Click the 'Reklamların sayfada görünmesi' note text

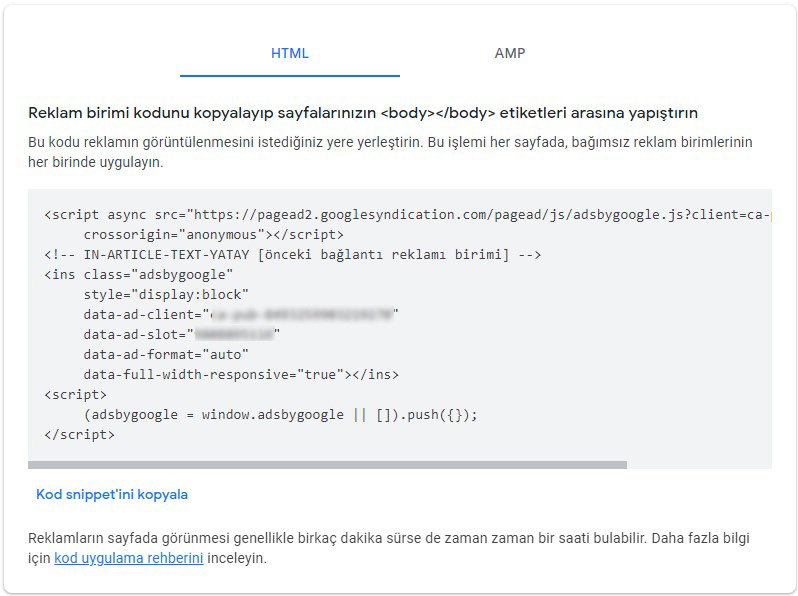coord(389,548)
